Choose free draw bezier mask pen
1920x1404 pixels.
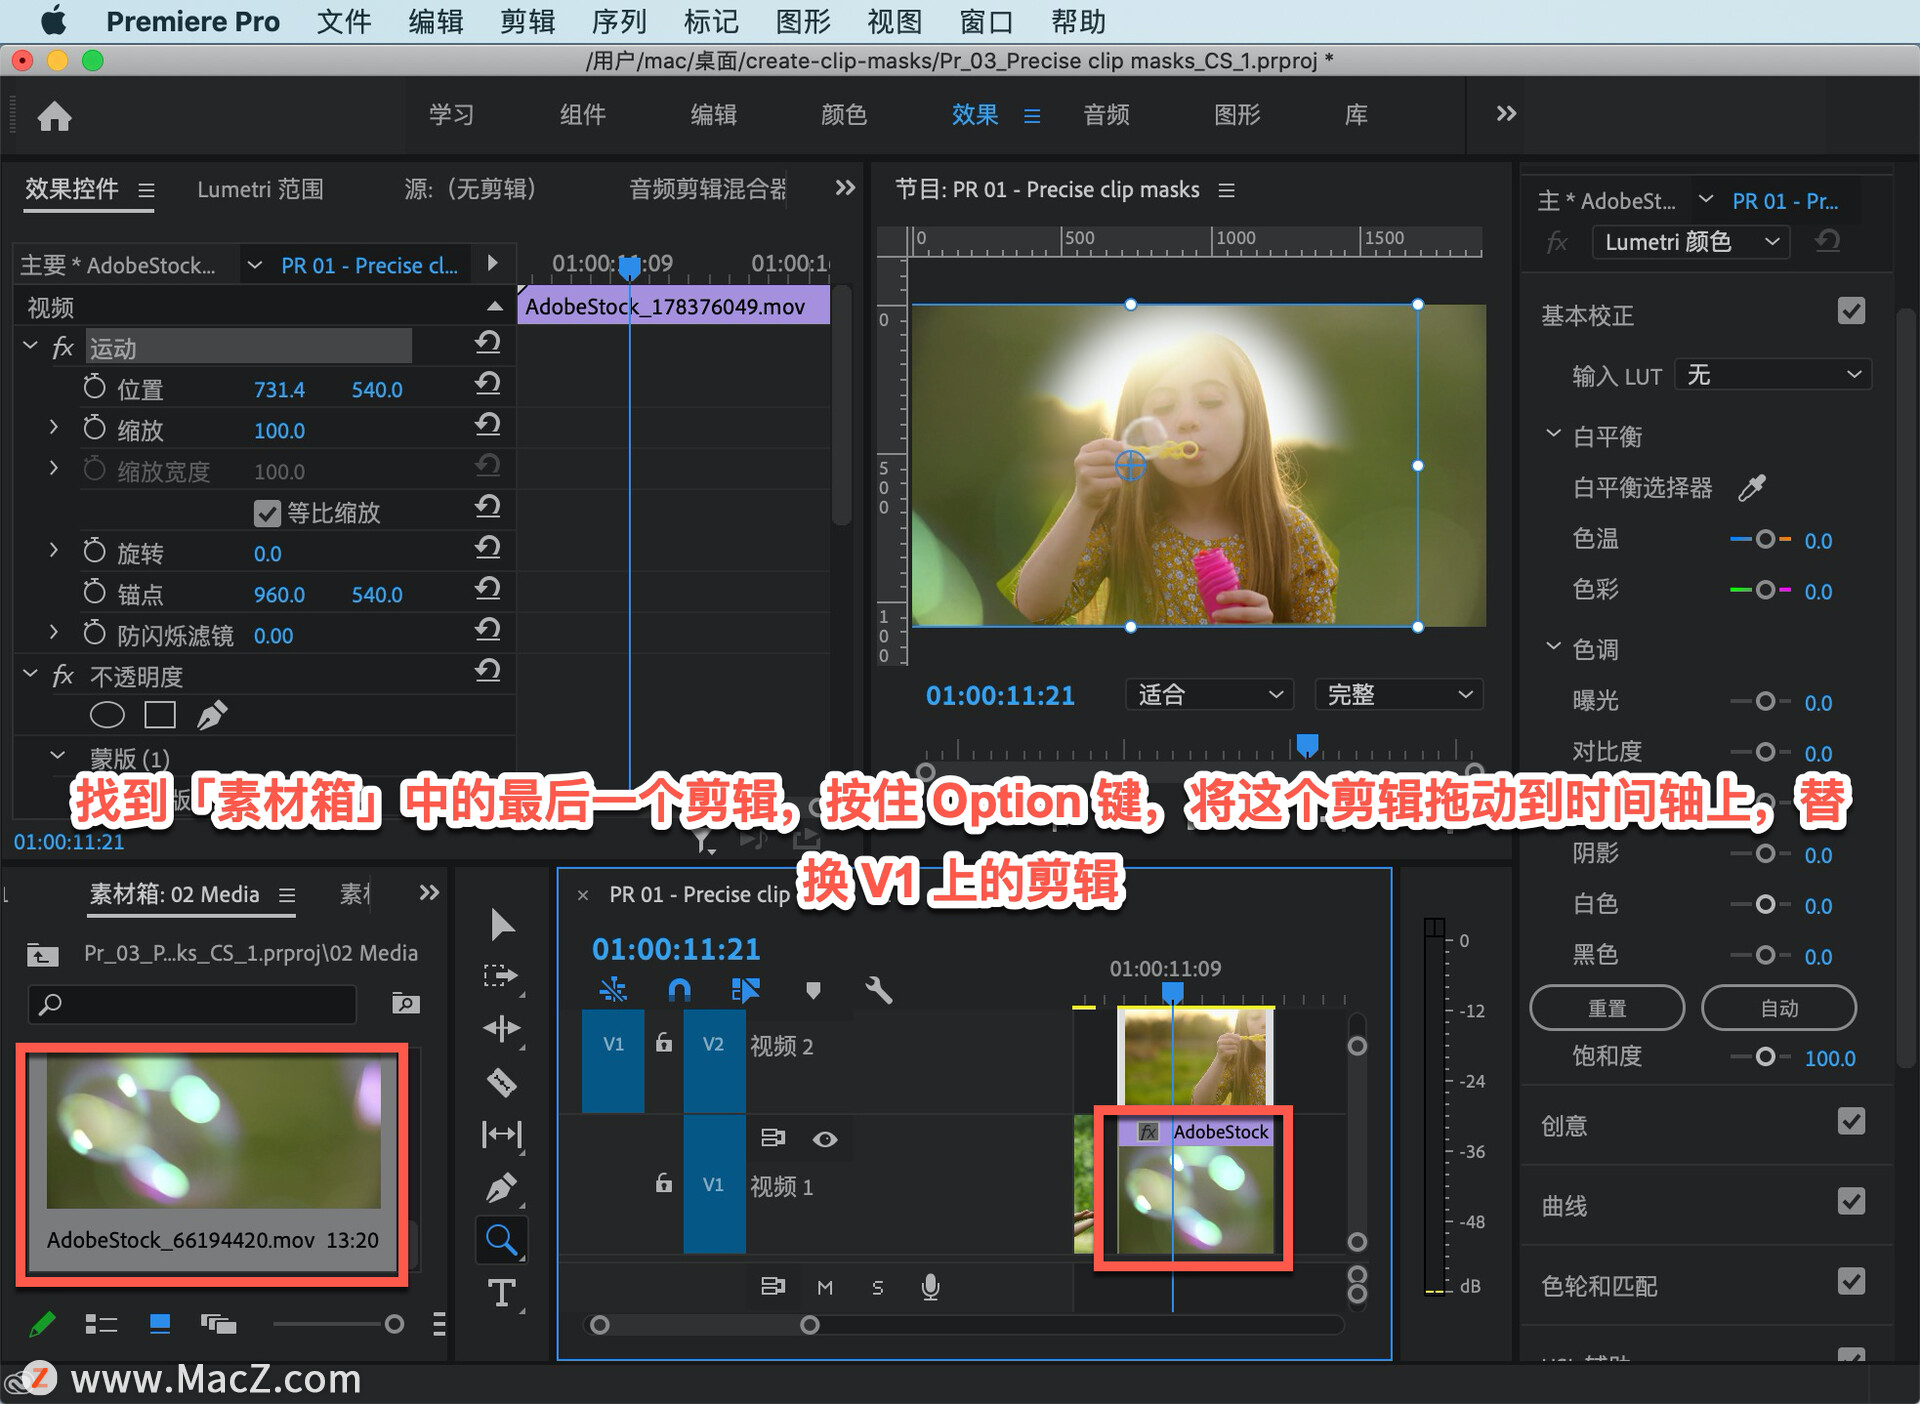click(212, 715)
